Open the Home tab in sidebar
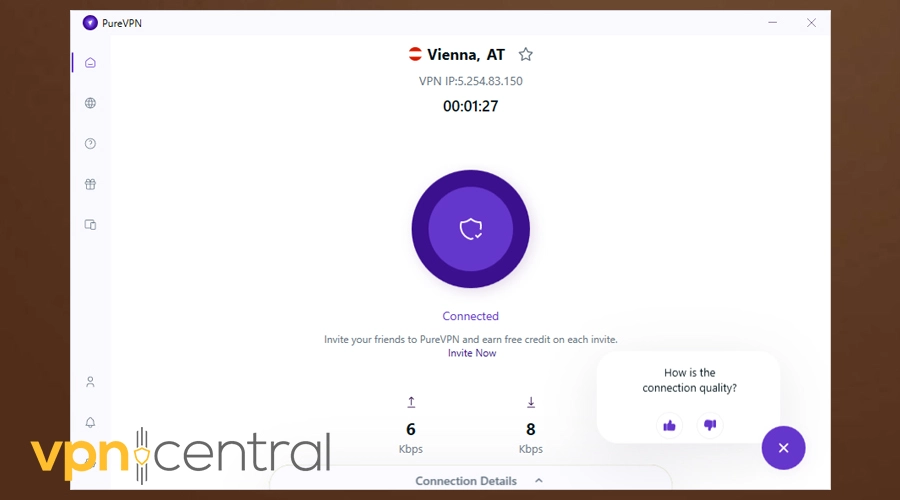The height and width of the screenshot is (500, 900). [x=90, y=63]
